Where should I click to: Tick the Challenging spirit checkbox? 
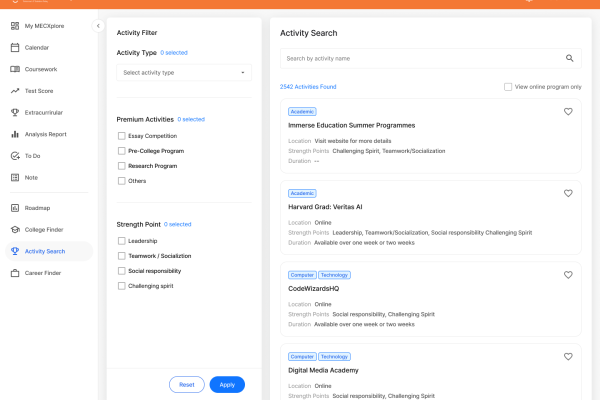[122, 286]
